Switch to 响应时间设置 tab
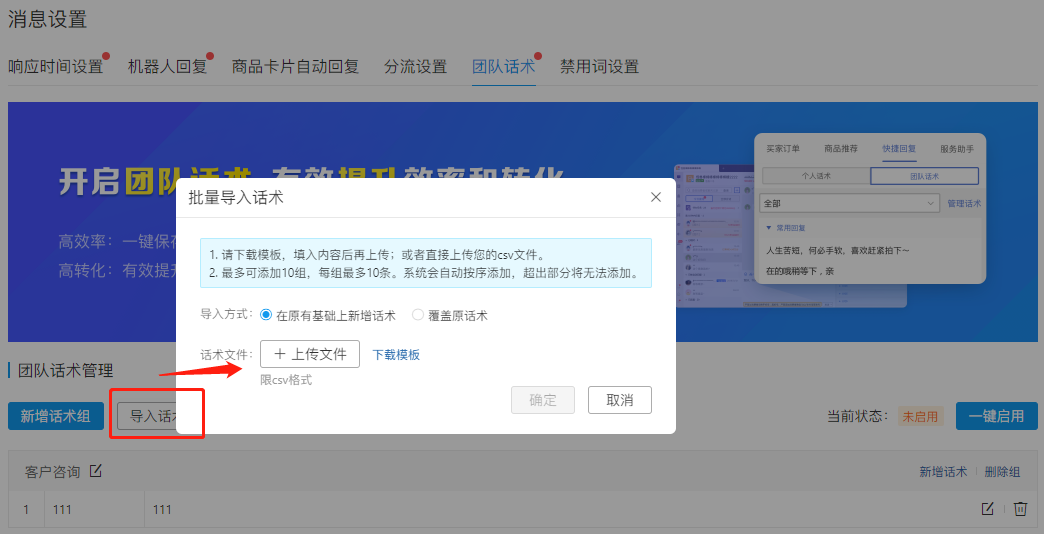The height and width of the screenshot is (534, 1044). click(55, 67)
